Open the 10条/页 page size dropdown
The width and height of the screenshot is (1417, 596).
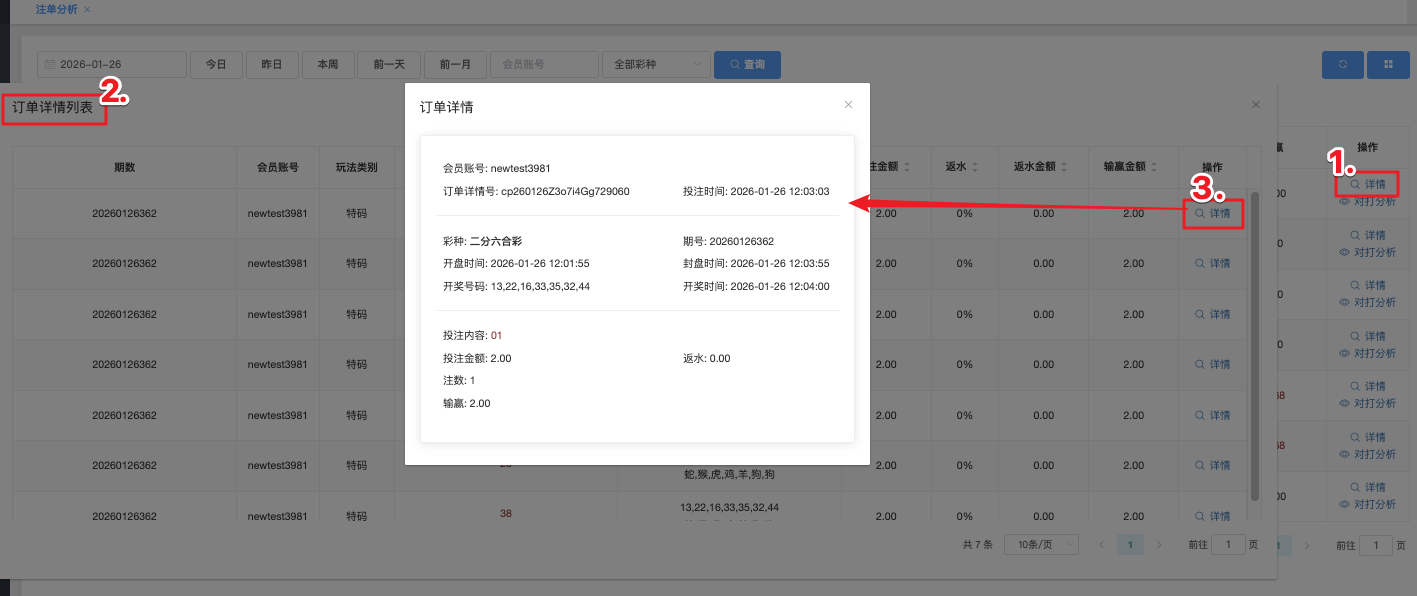coord(1041,544)
